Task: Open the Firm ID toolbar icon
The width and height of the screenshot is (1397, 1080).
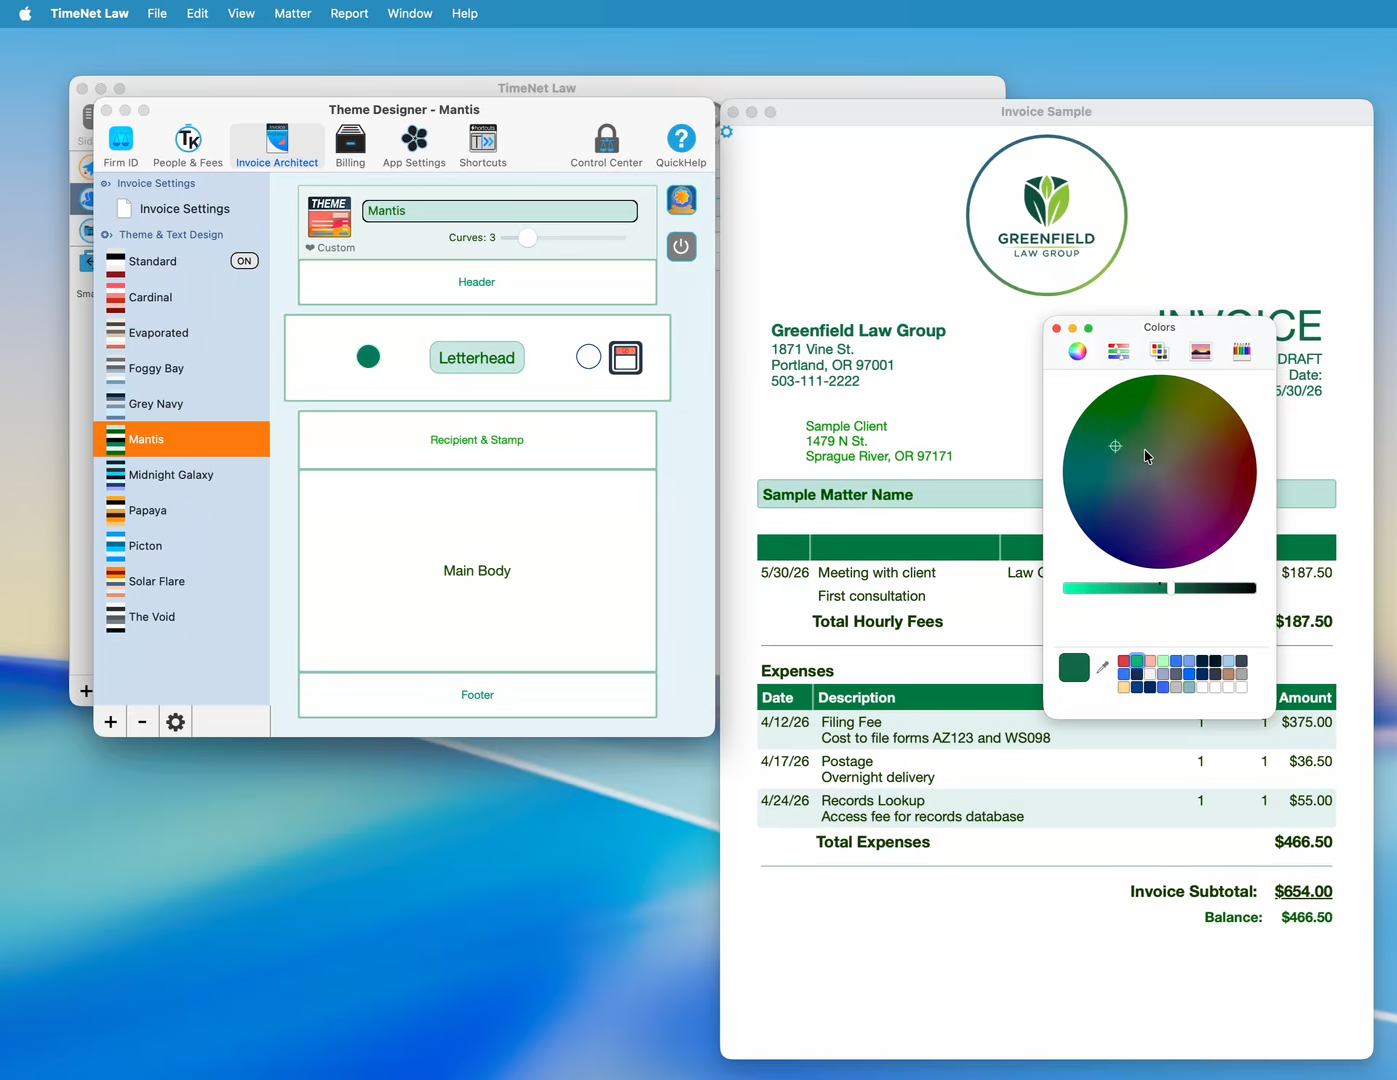Action: pyautogui.click(x=121, y=146)
